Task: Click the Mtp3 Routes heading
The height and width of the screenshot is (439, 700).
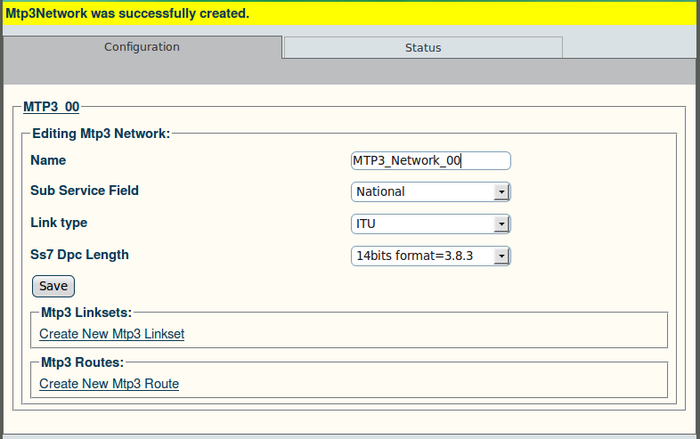Action: (82, 362)
